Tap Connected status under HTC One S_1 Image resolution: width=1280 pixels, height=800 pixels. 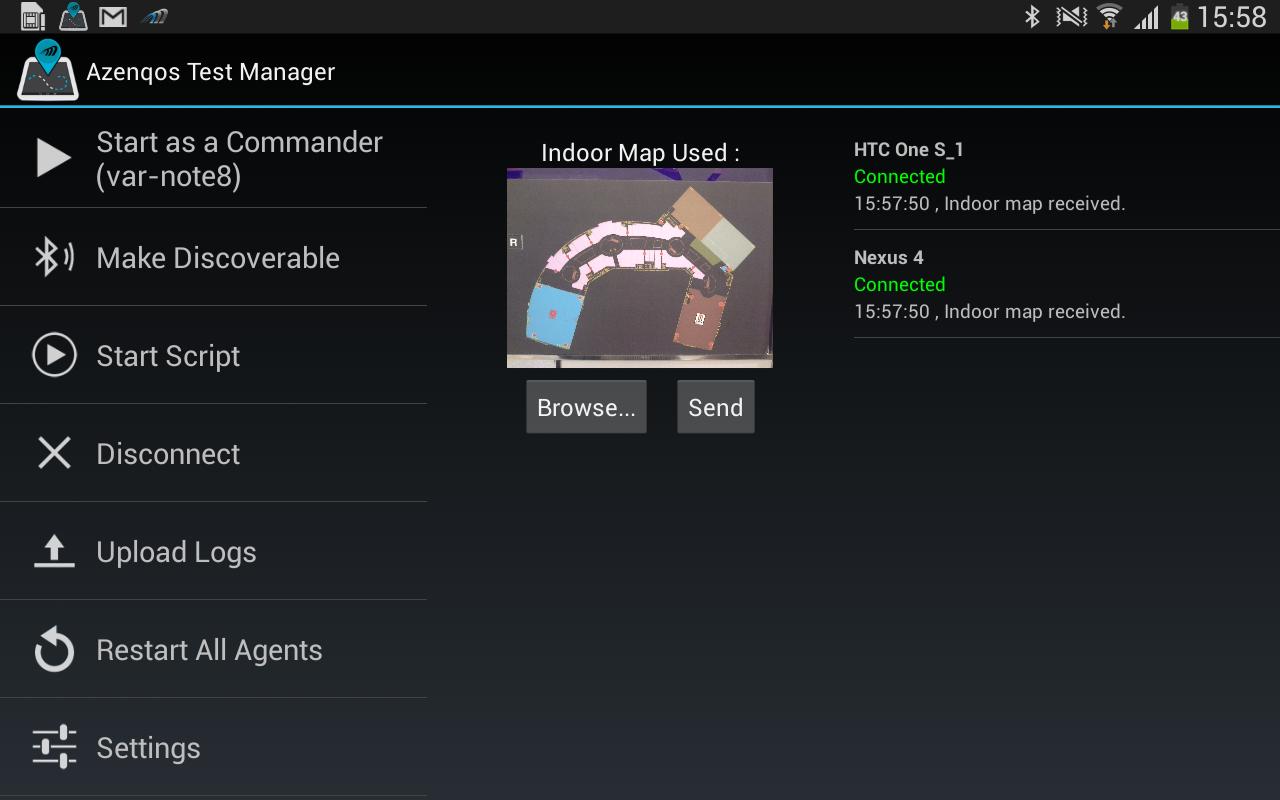pyautogui.click(x=899, y=176)
